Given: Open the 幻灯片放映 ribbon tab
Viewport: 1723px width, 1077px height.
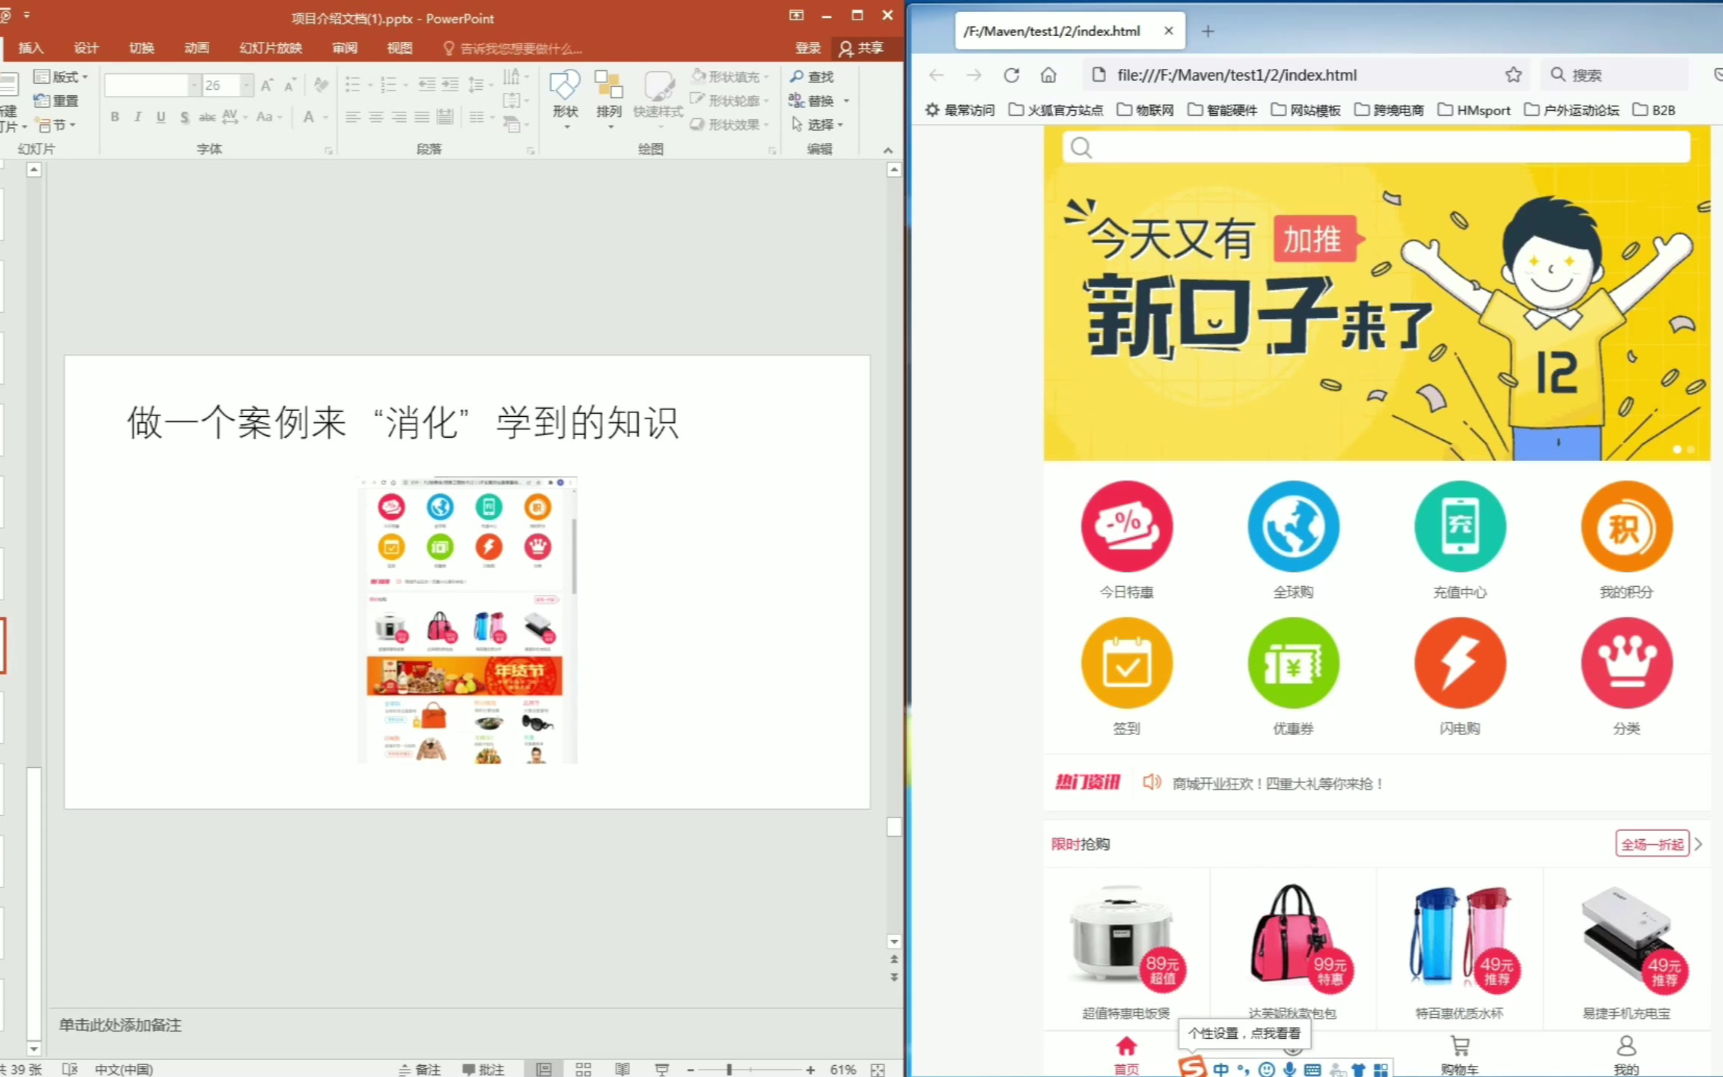Looking at the screenshot, I should pos(270,48).
